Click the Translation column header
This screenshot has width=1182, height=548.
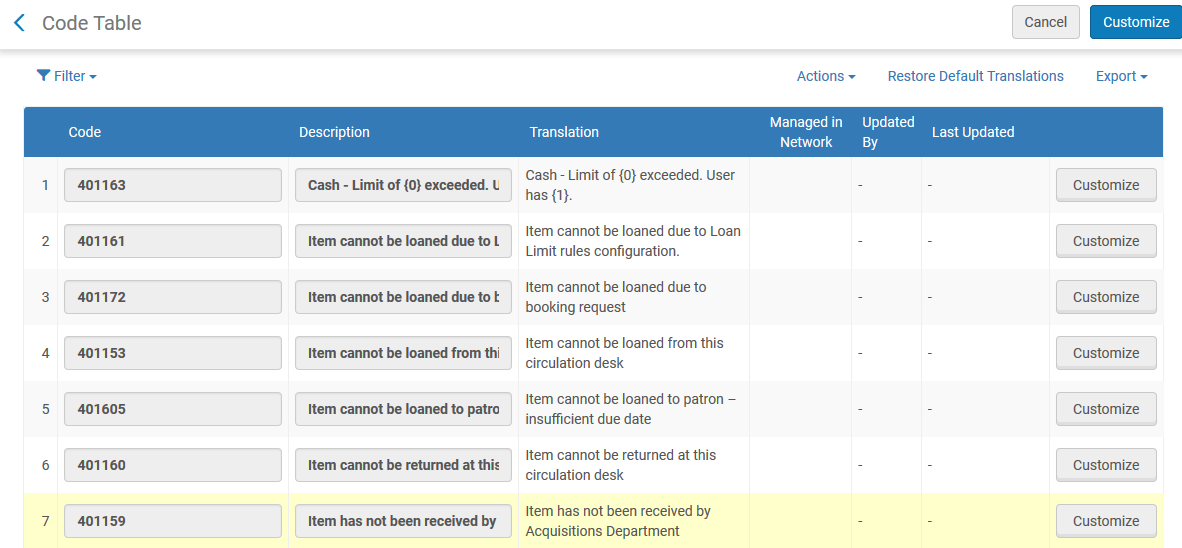[564, 132]
